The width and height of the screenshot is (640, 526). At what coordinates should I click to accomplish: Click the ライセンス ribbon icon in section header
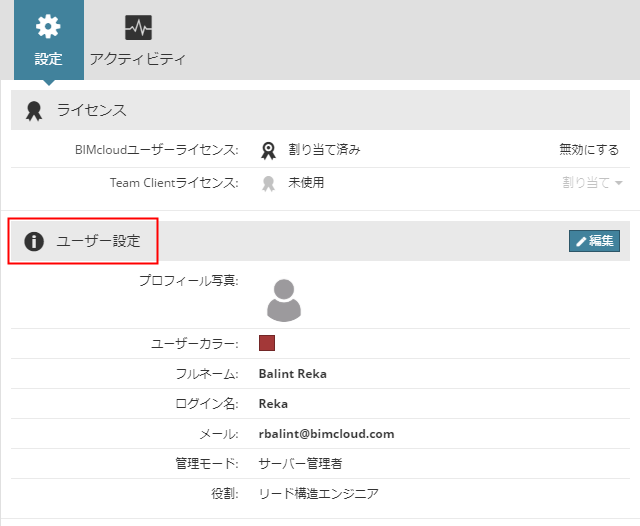pos(34,111)
